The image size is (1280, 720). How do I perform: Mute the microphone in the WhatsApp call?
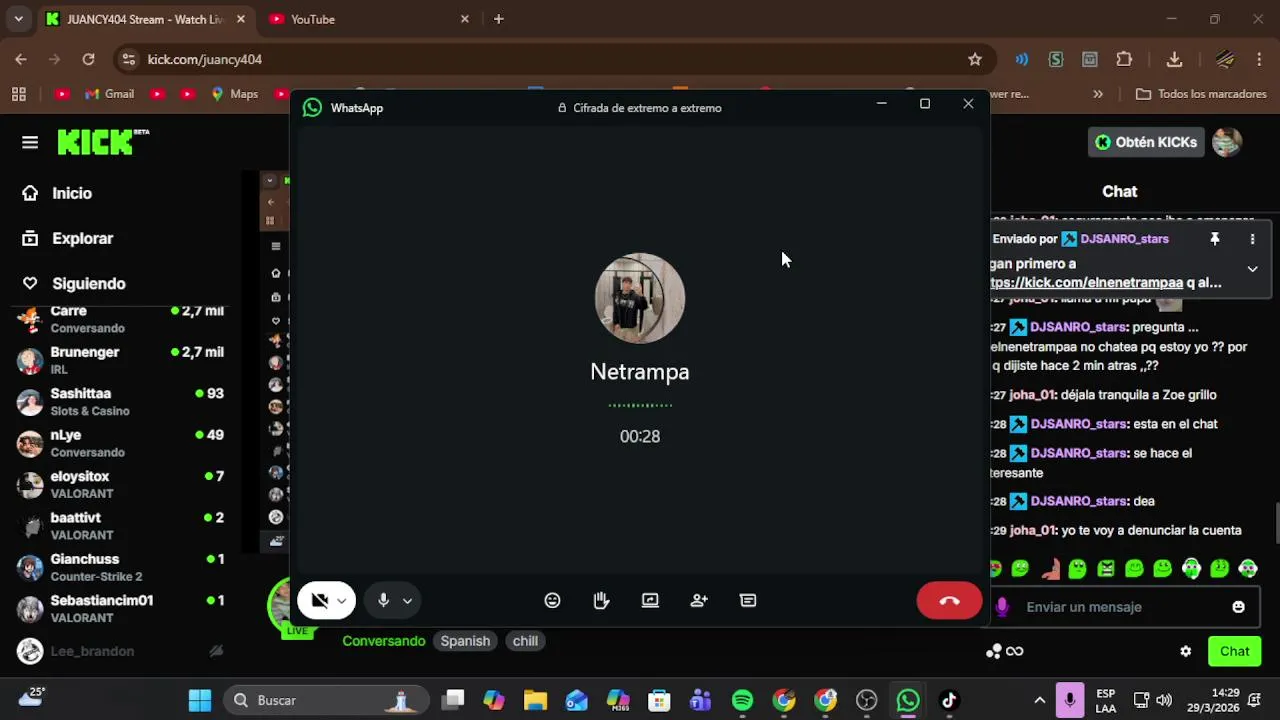(x=383, y=600)
